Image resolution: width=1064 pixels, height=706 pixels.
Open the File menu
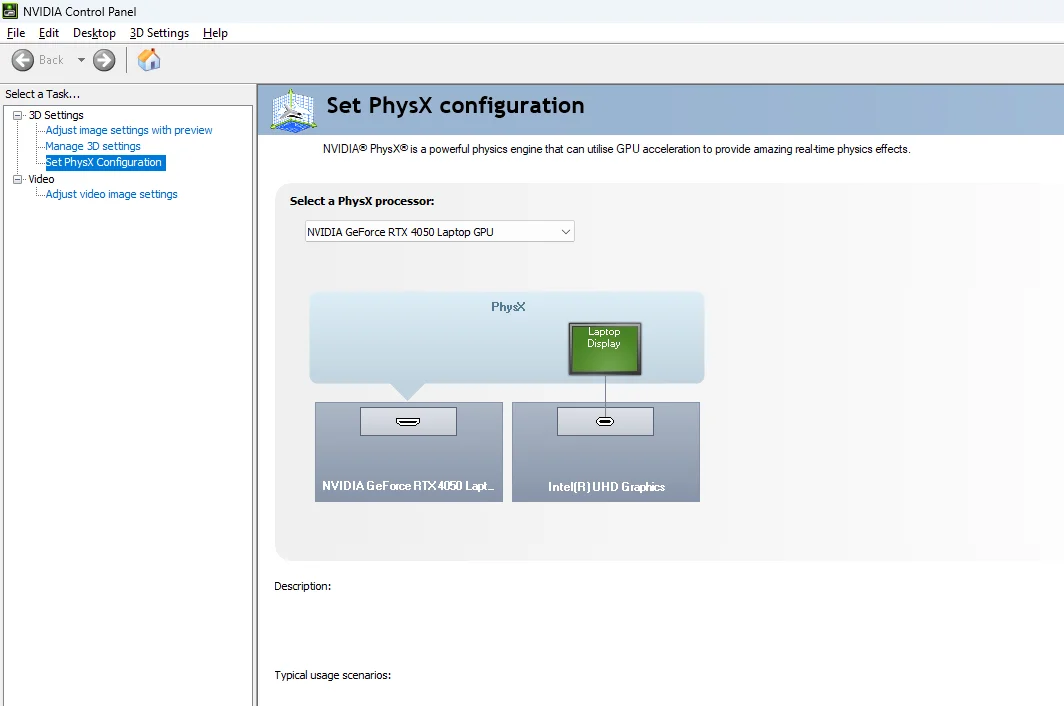coord(16,33)
